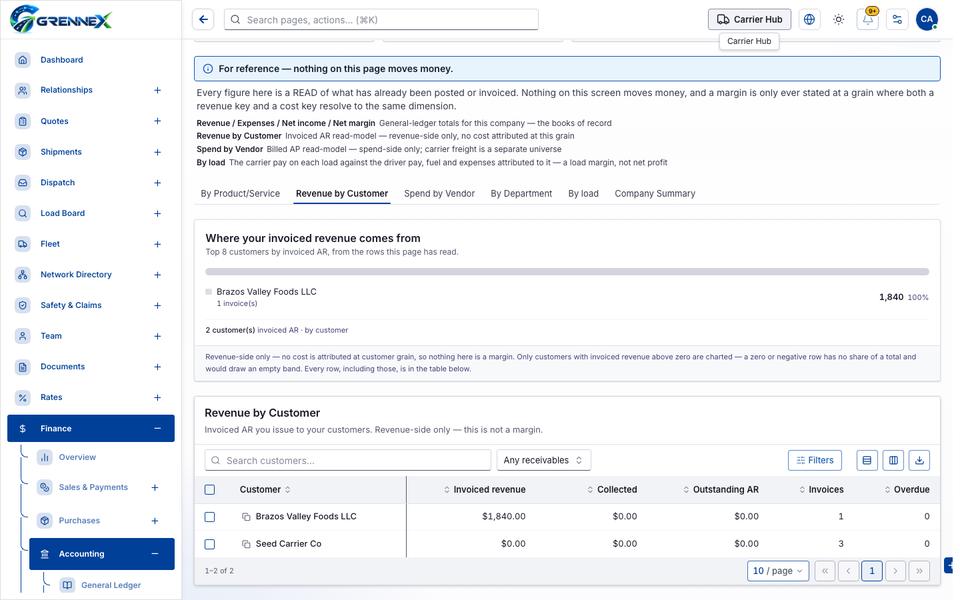Click the Grennex logo
This screenshot has width=960, height=600.
[x=61, y=18]
